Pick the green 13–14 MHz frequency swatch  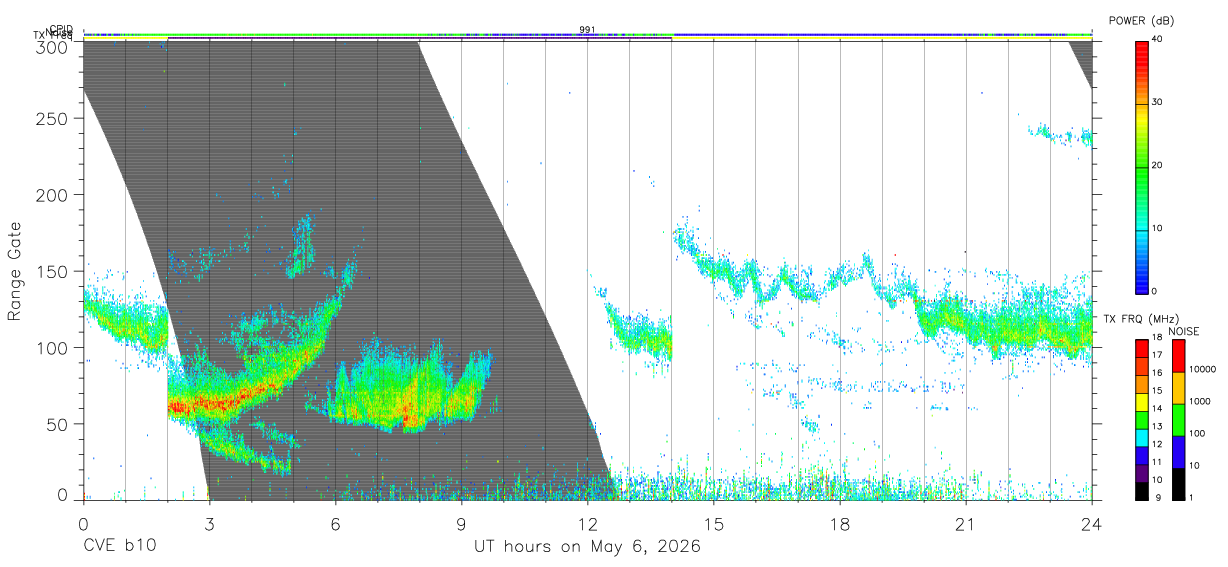(1141, 418)
